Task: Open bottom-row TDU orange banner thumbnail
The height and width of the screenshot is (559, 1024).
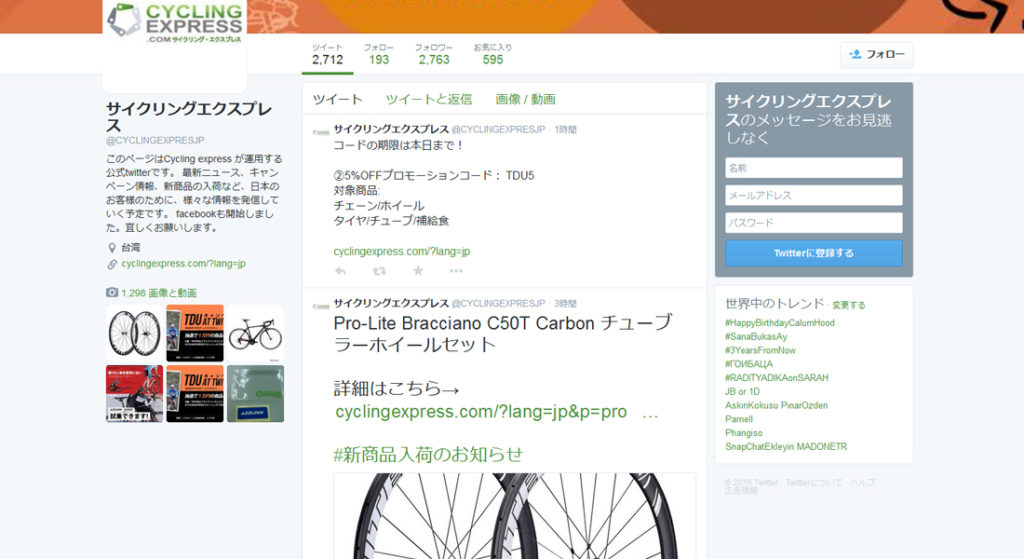Action: point(195,394)
